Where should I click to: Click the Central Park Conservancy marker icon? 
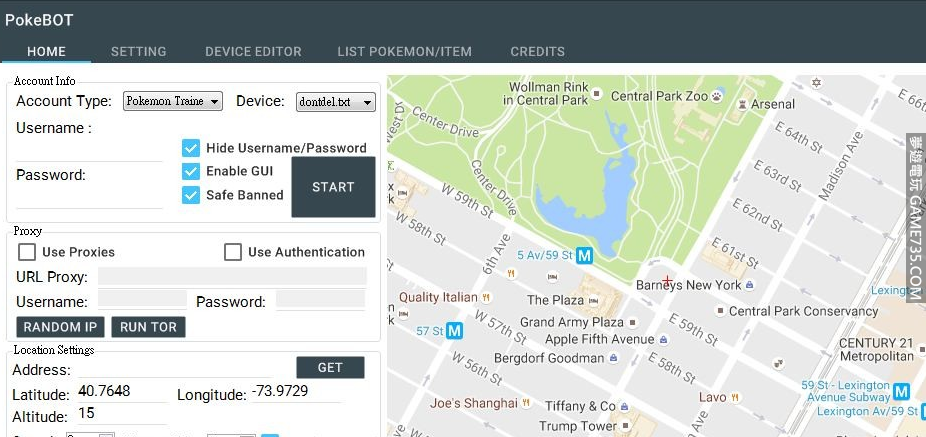click(720, 311)
